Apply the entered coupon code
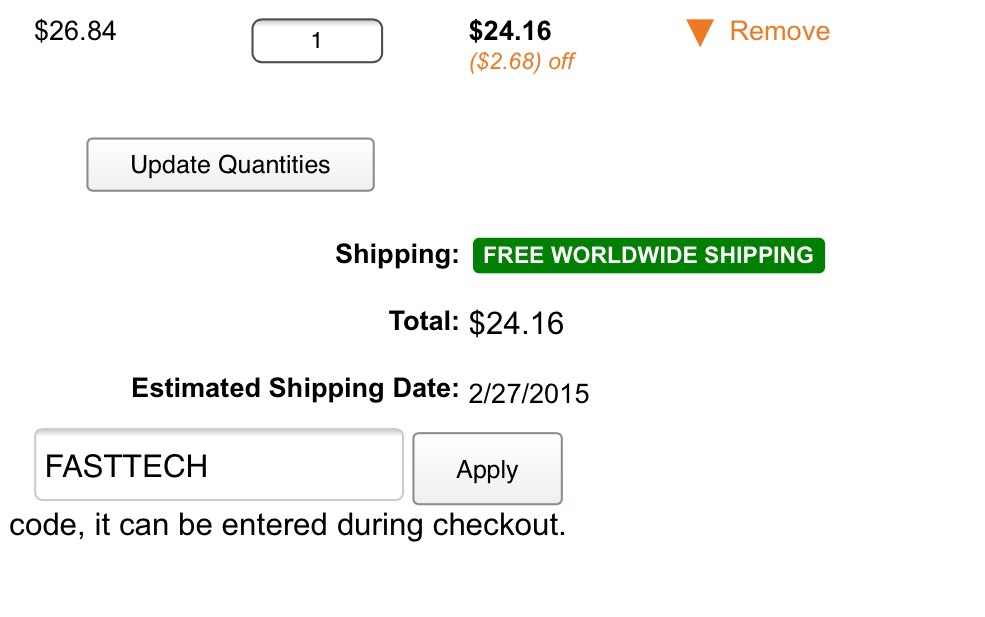This screenshot has width=985, height=617. tap(487, 469)
